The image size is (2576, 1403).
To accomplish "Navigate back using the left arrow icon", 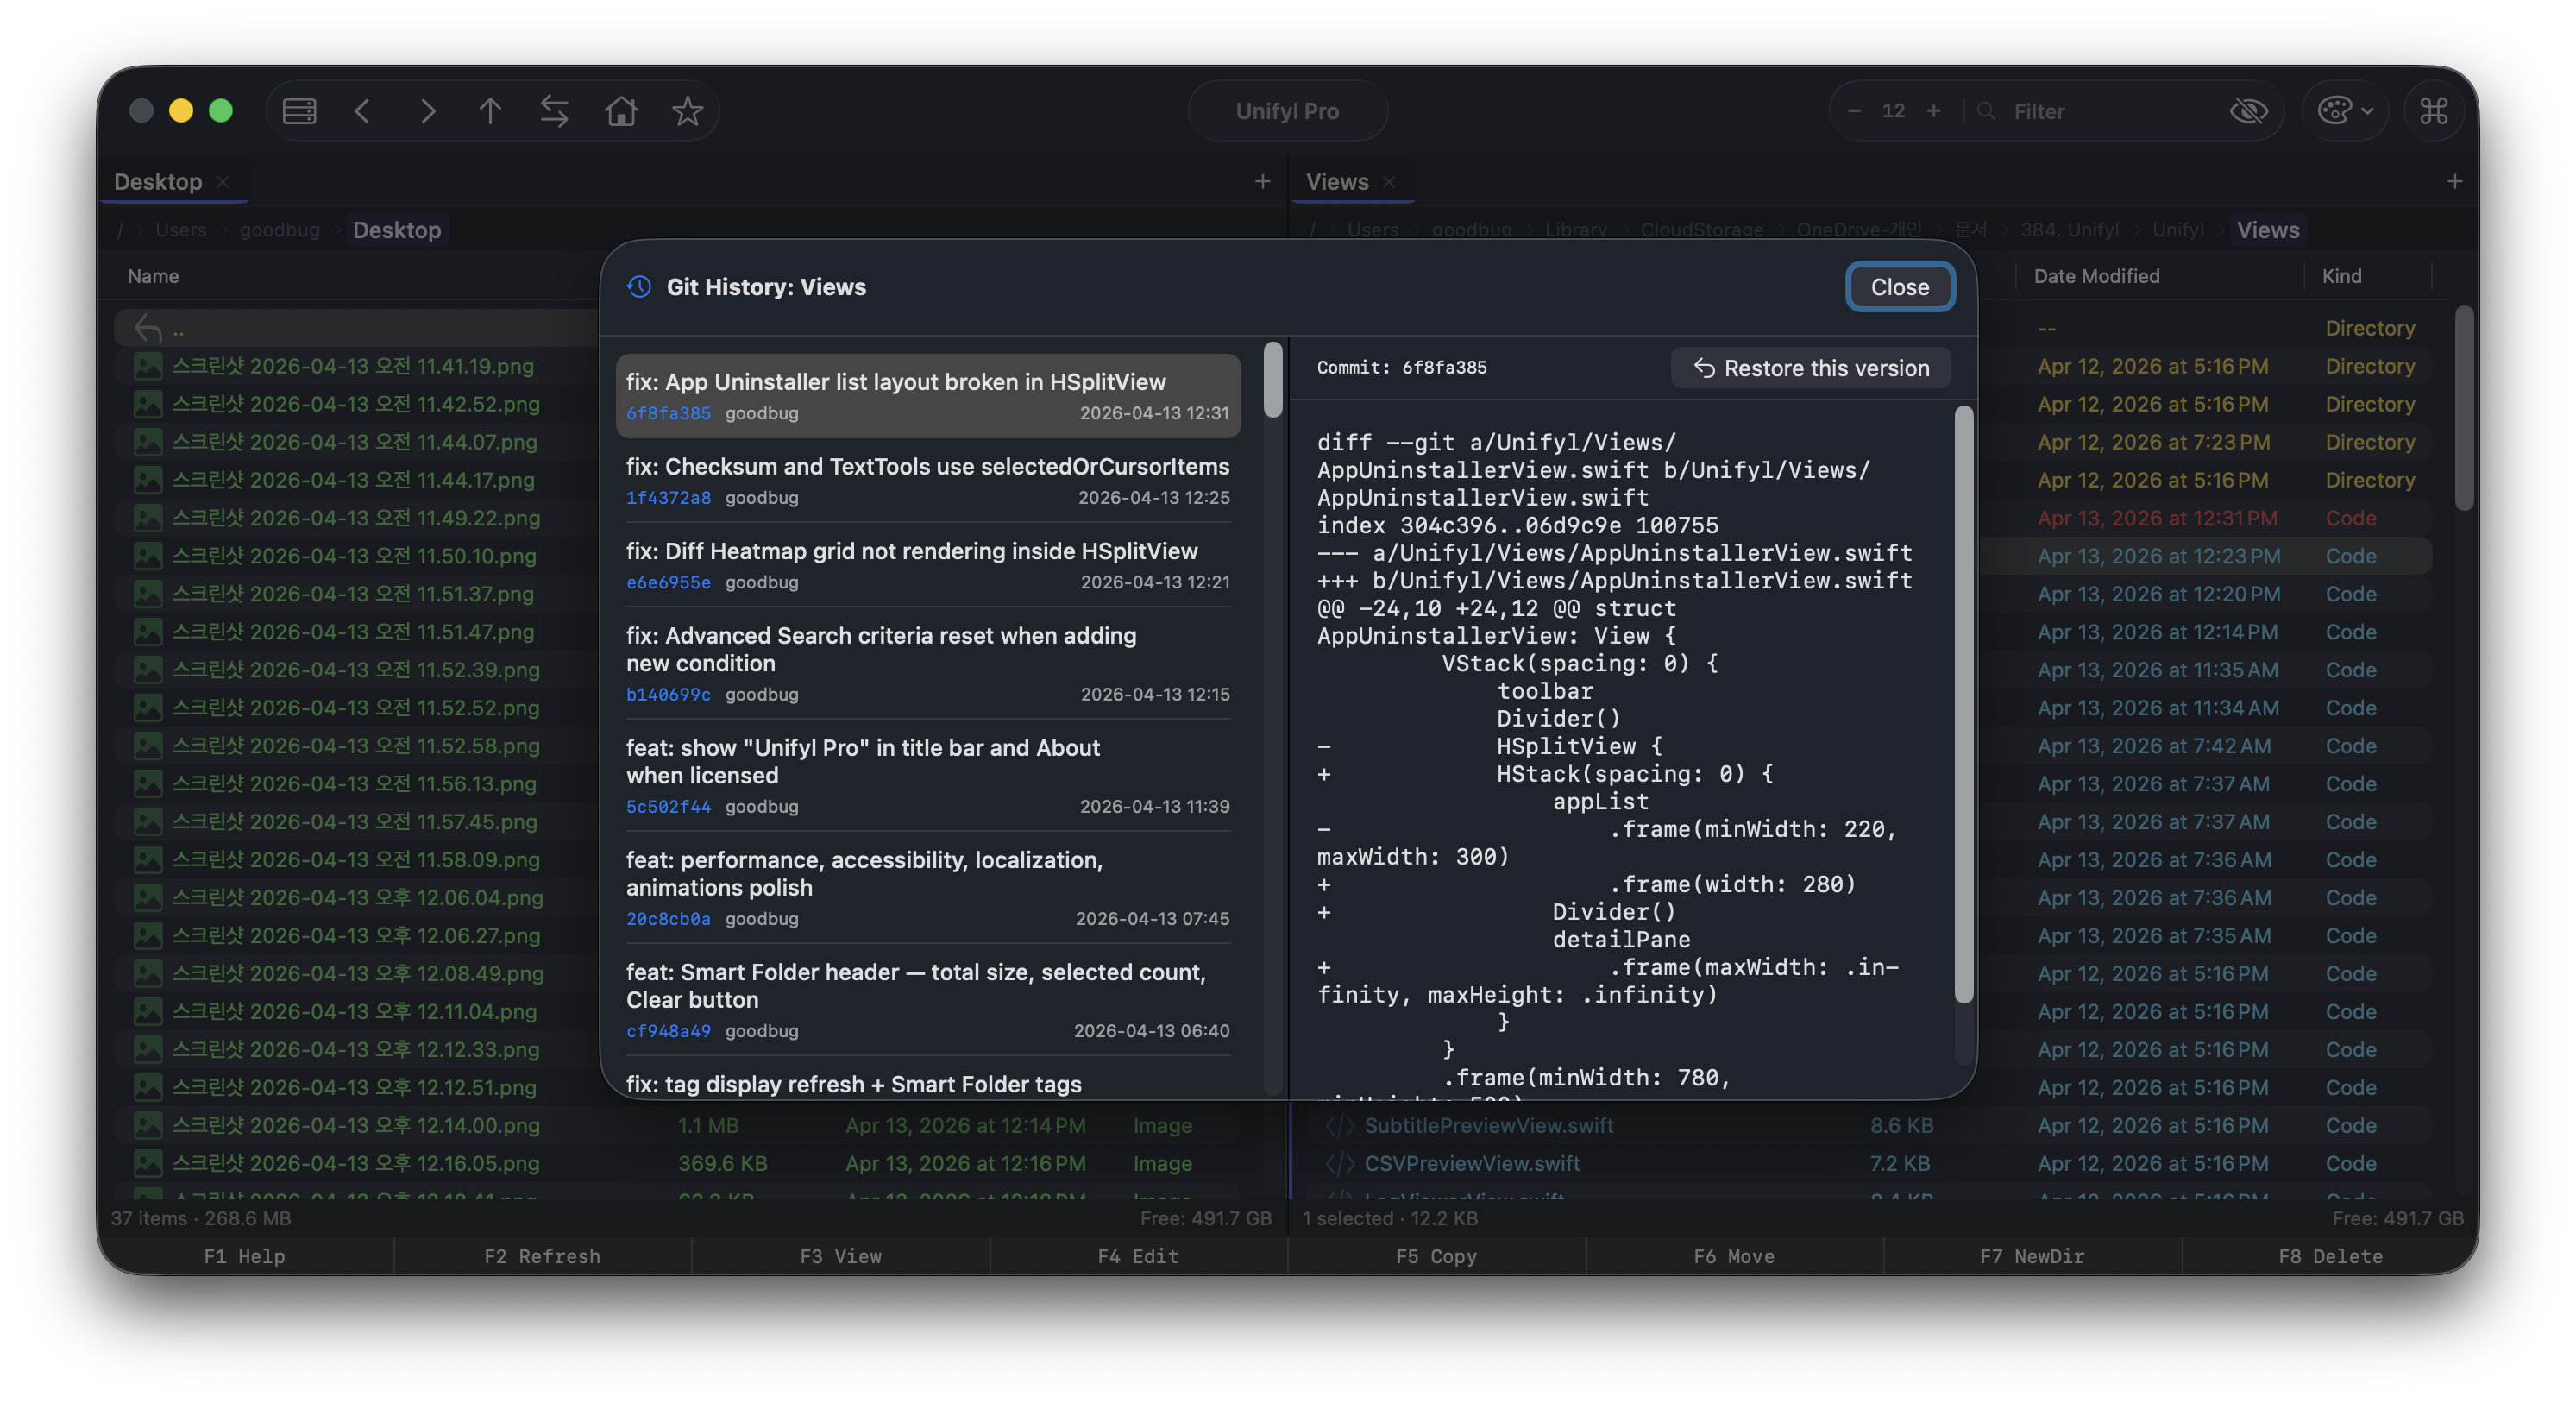I will [x=363, y=111].
